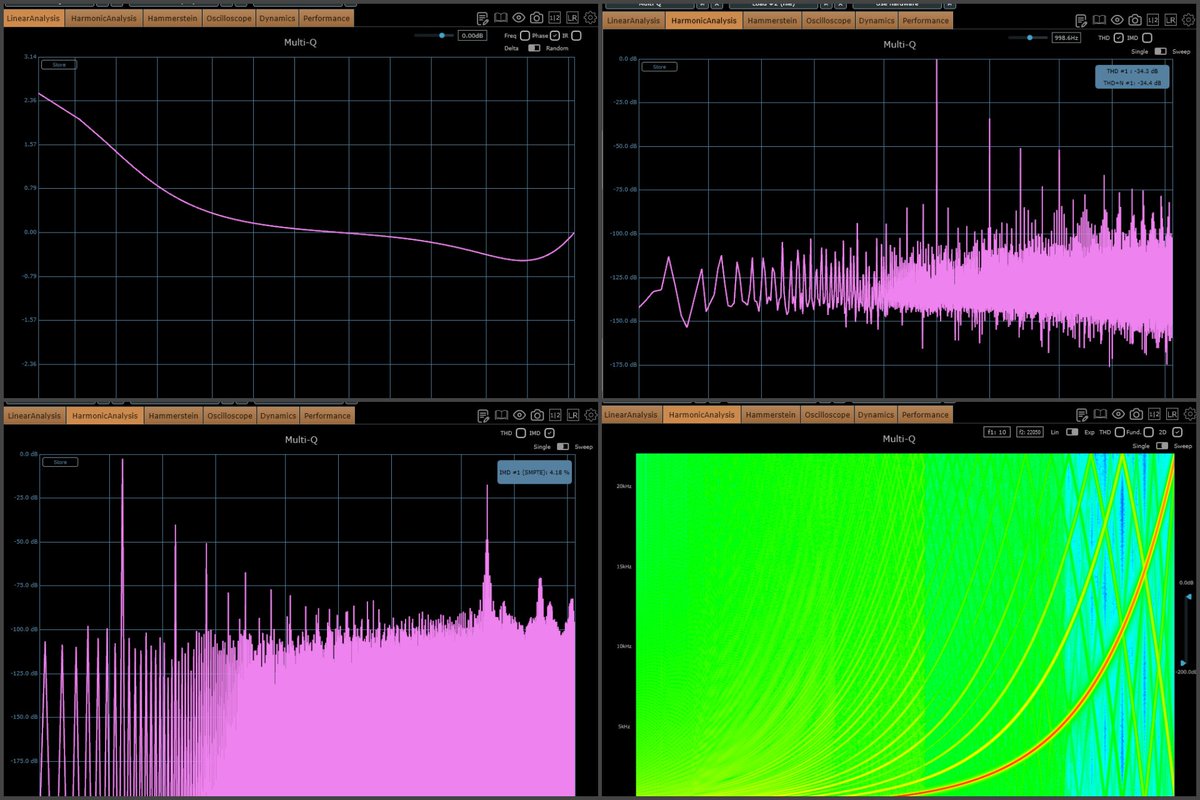Click the 0.00dB value field

(472, 36)
